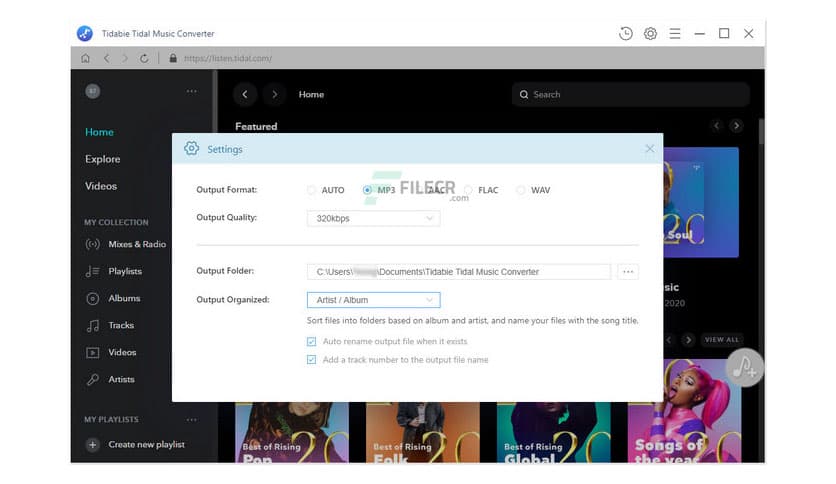
Task: Click the Playlists sidebar icon
Action: click(x=92, y=271)
